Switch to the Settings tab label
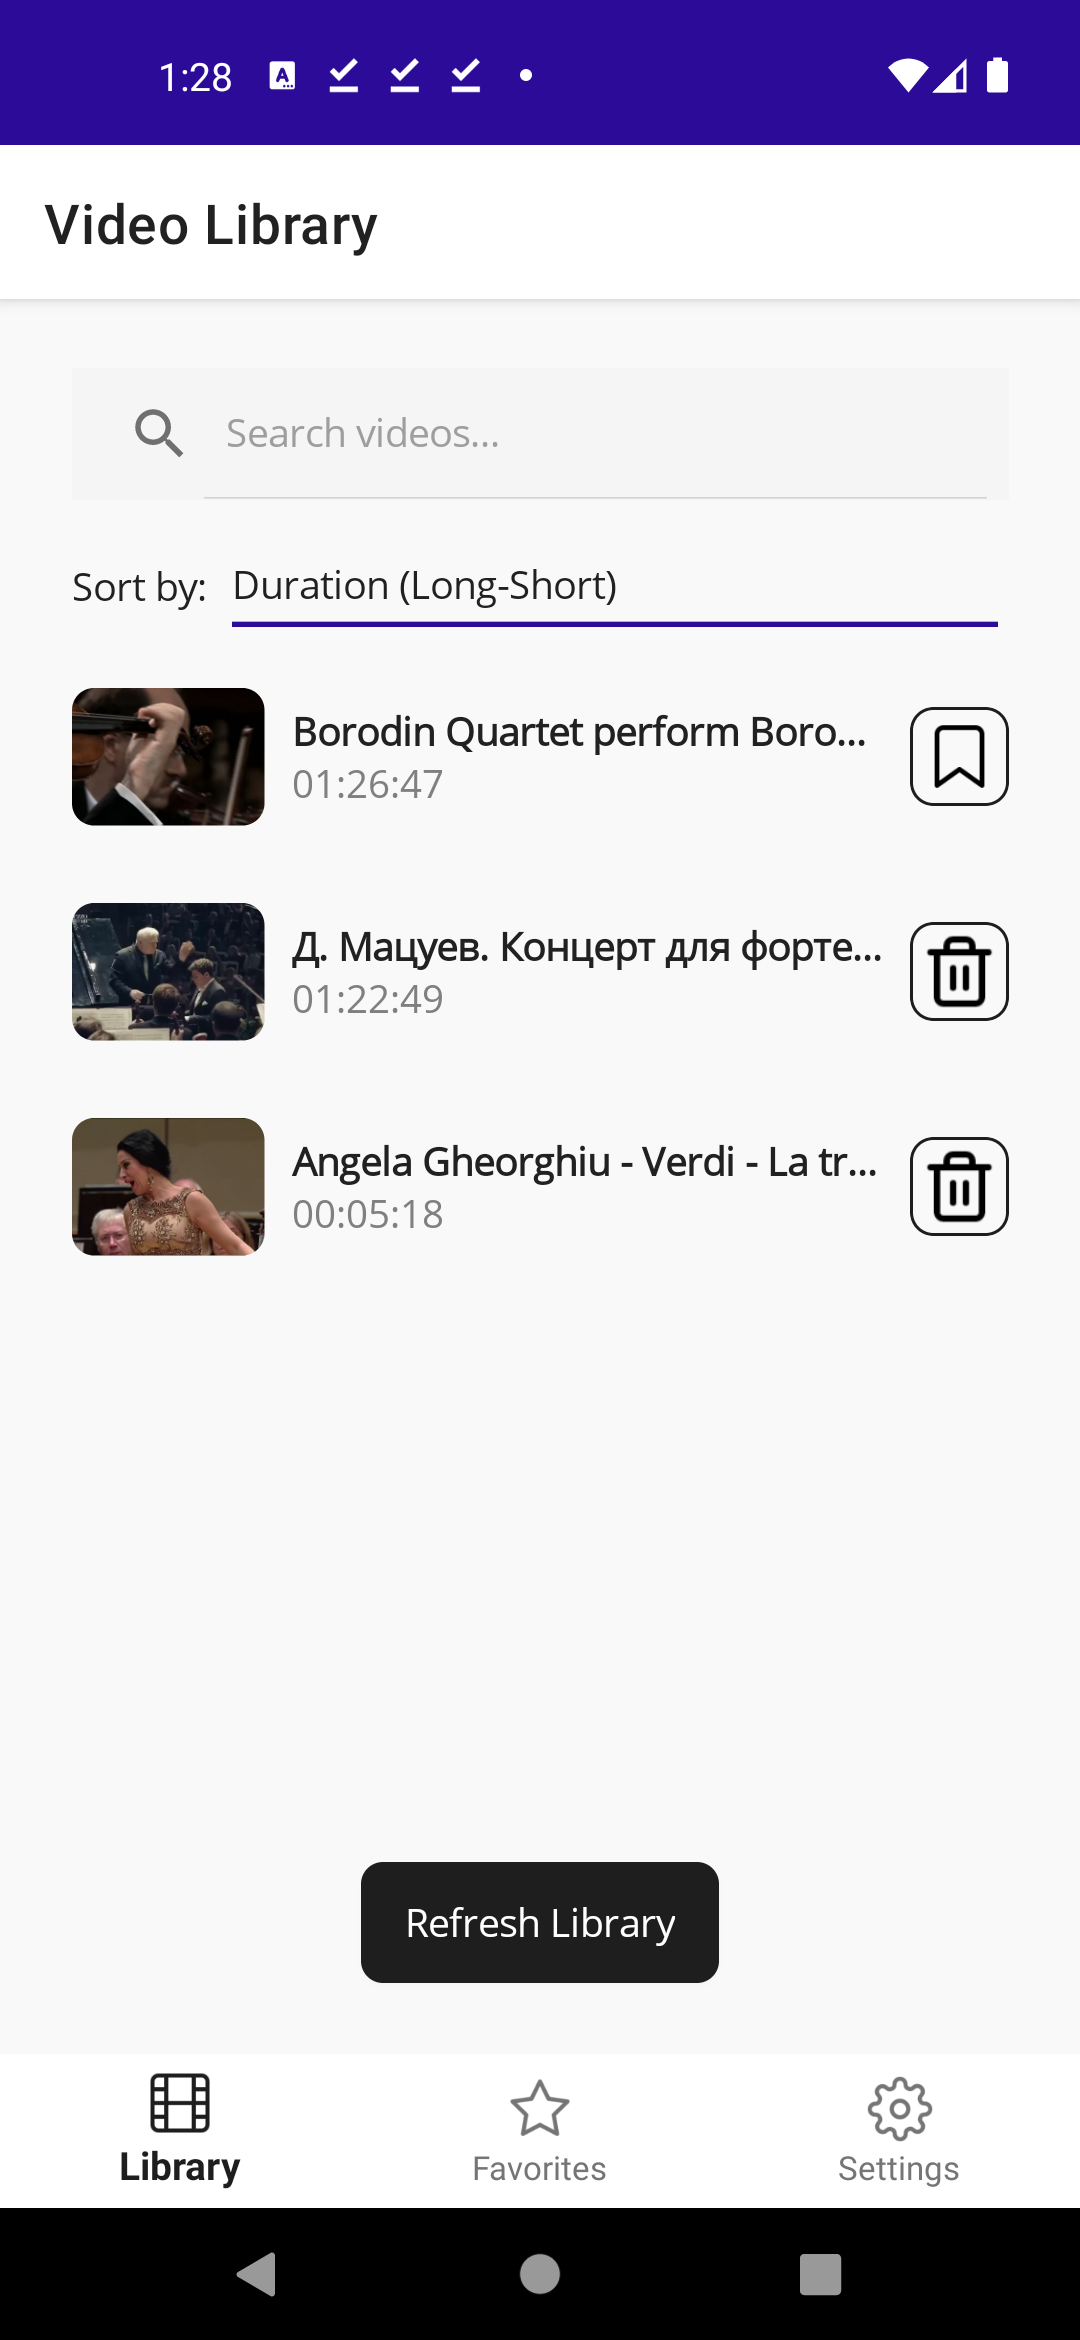This screenshot has width=1080, height=2340. click(899, 2168)
